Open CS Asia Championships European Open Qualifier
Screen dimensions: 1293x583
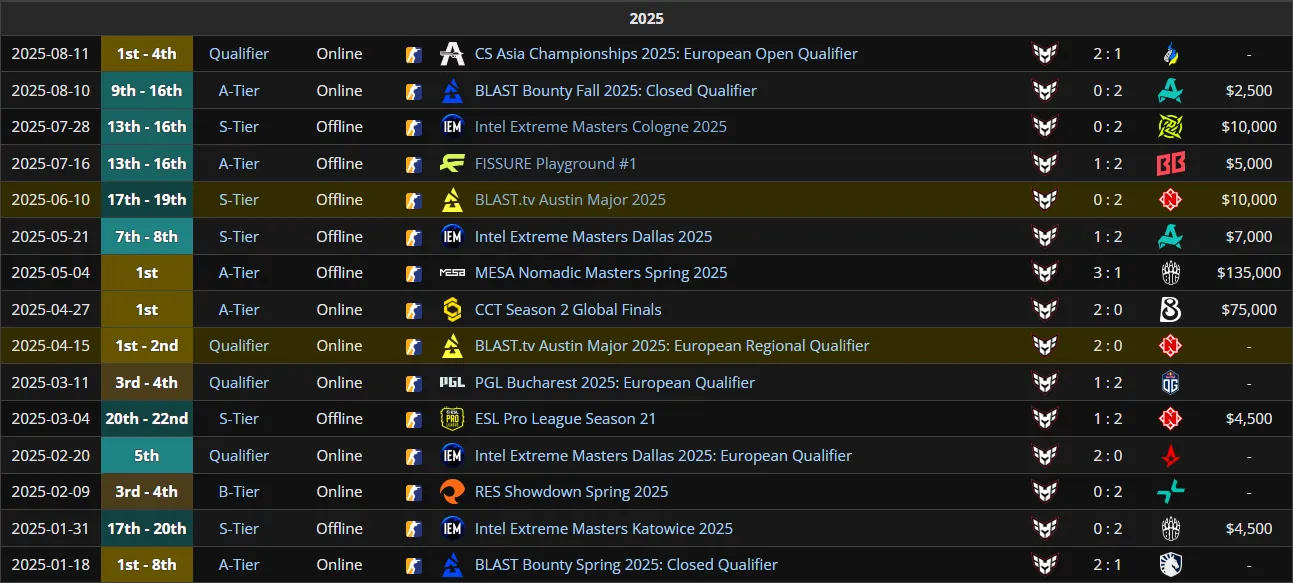coord(666,54)
